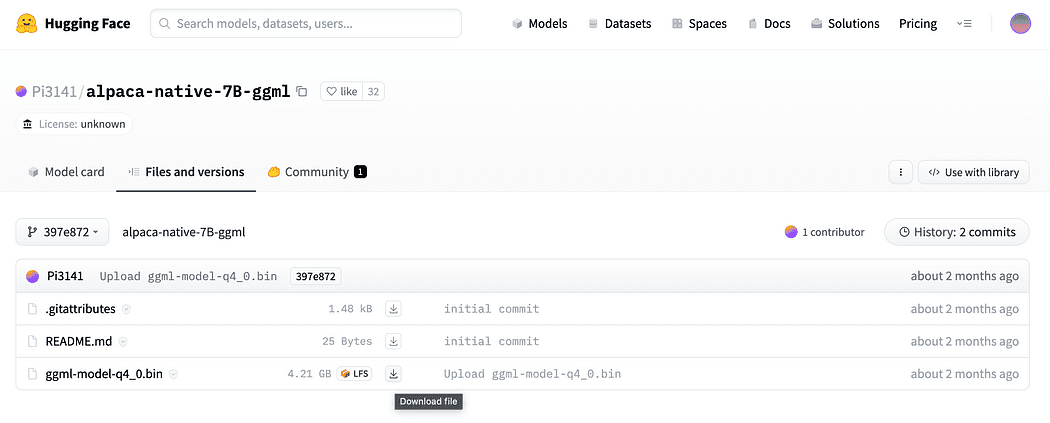Click the alpaca-native-7B-ggml breadcrumb path

183,232
